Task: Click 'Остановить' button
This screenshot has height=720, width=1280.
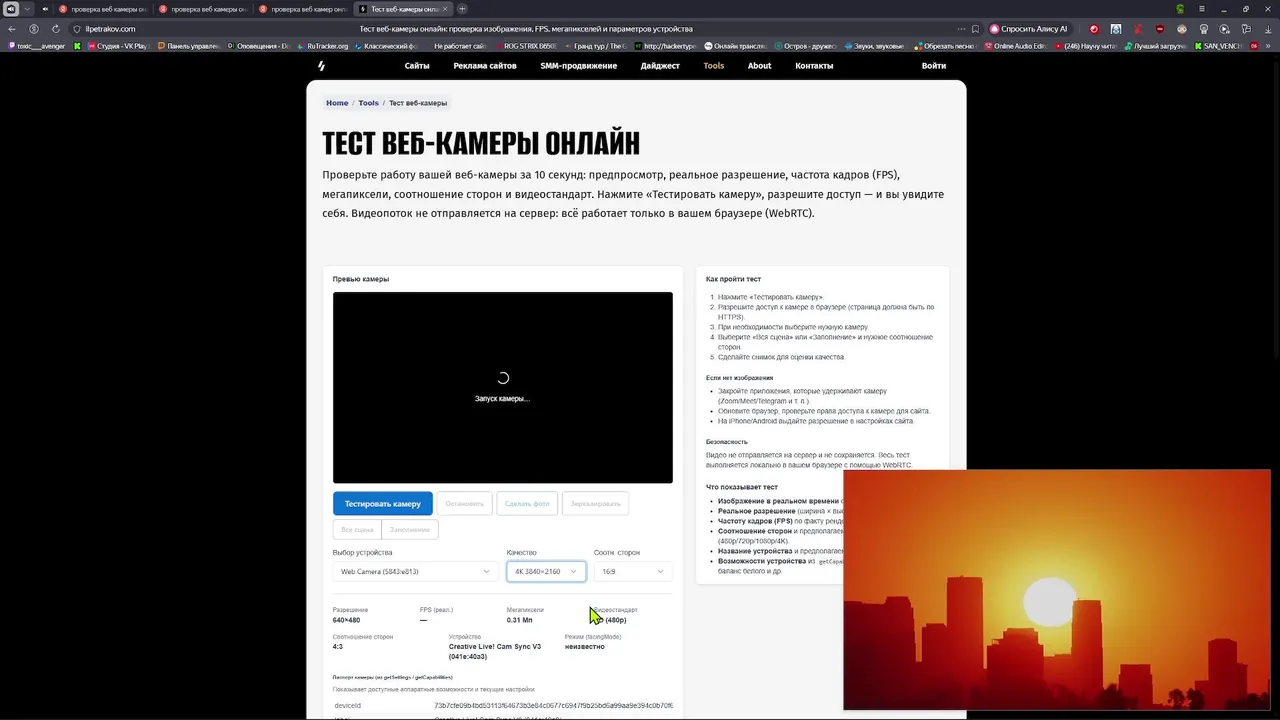Action: tap(465, 504)
